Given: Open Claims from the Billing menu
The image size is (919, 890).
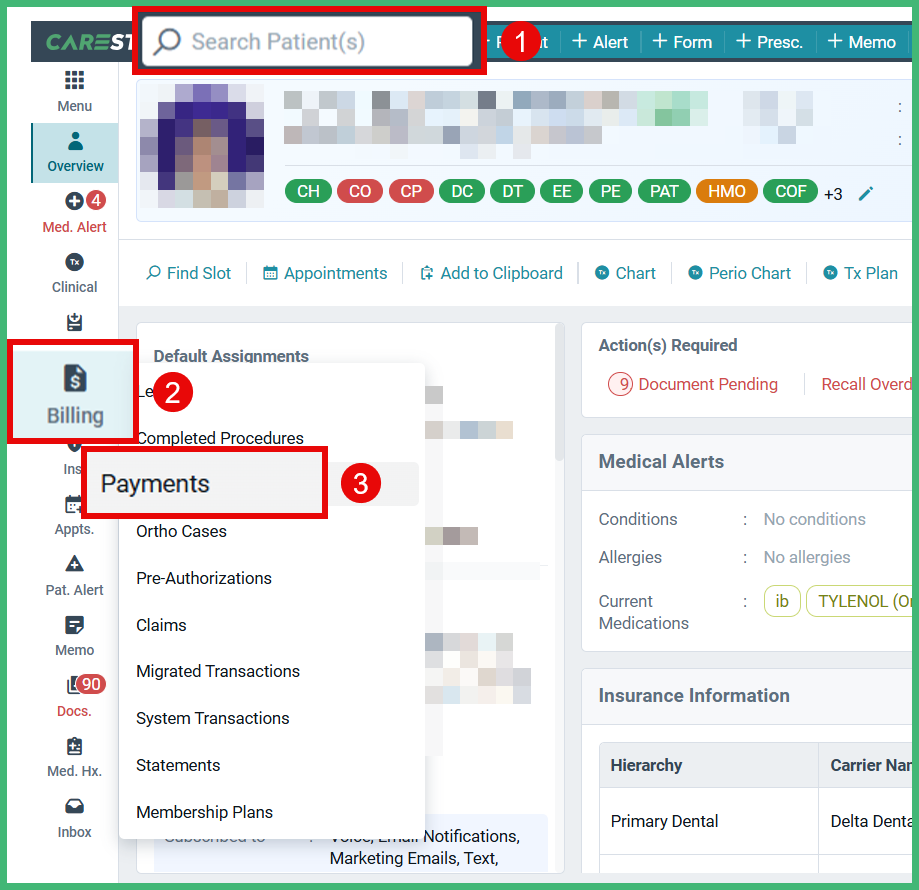Looking at the screenshot, I should coord(161,625).
